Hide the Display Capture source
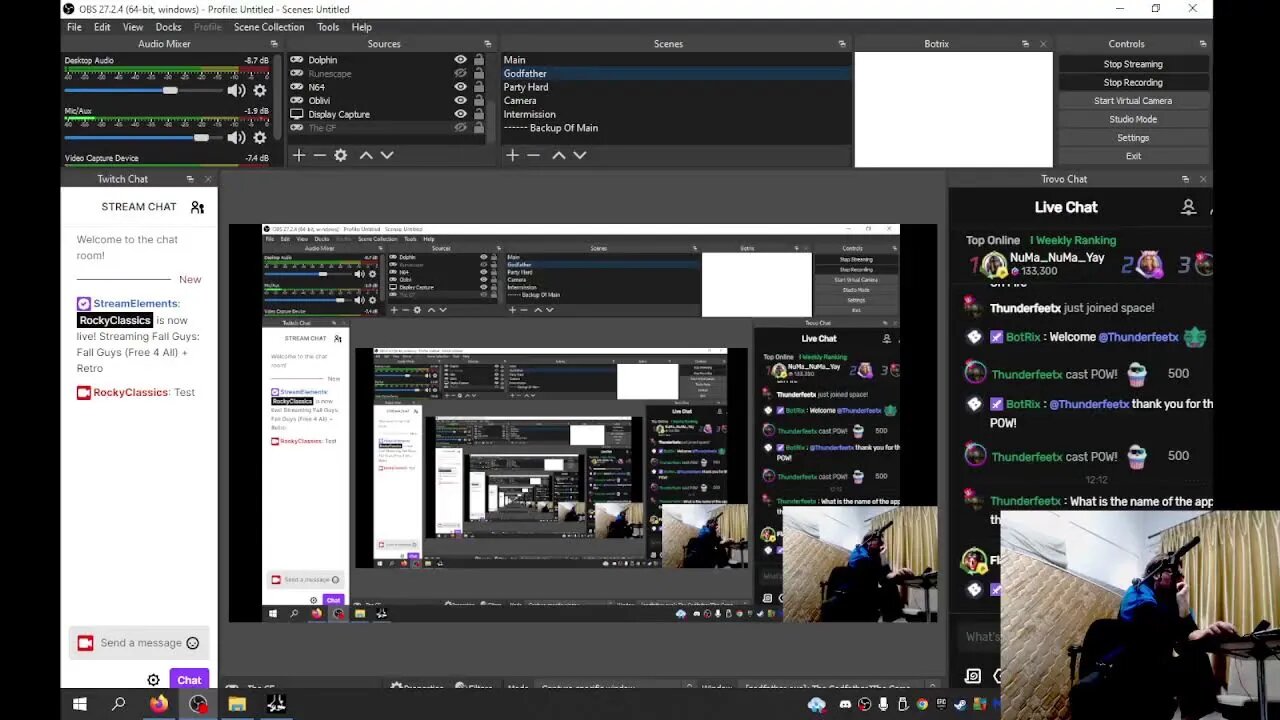The width and height of the screenshot is (1280, 720). coord(460,114)
